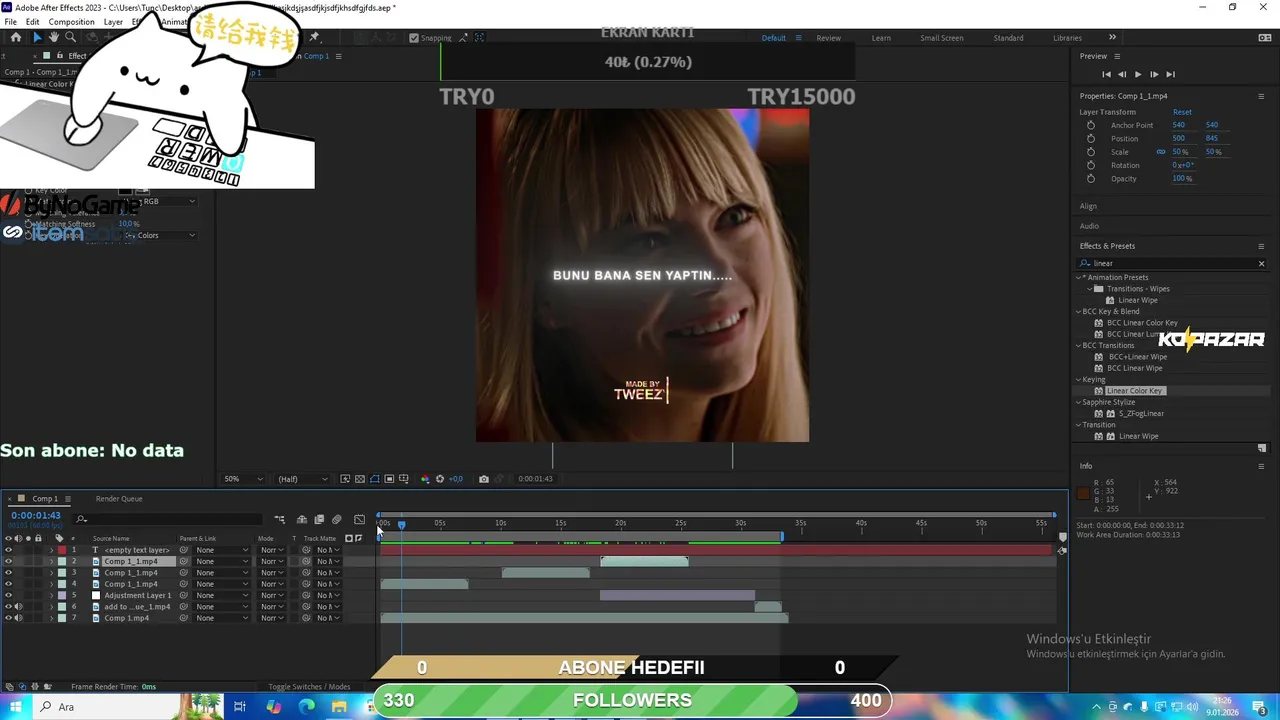Screen dimensions: 1280x720
Task: Take snapshot with camera icon
Action: (x=484, y=479)
